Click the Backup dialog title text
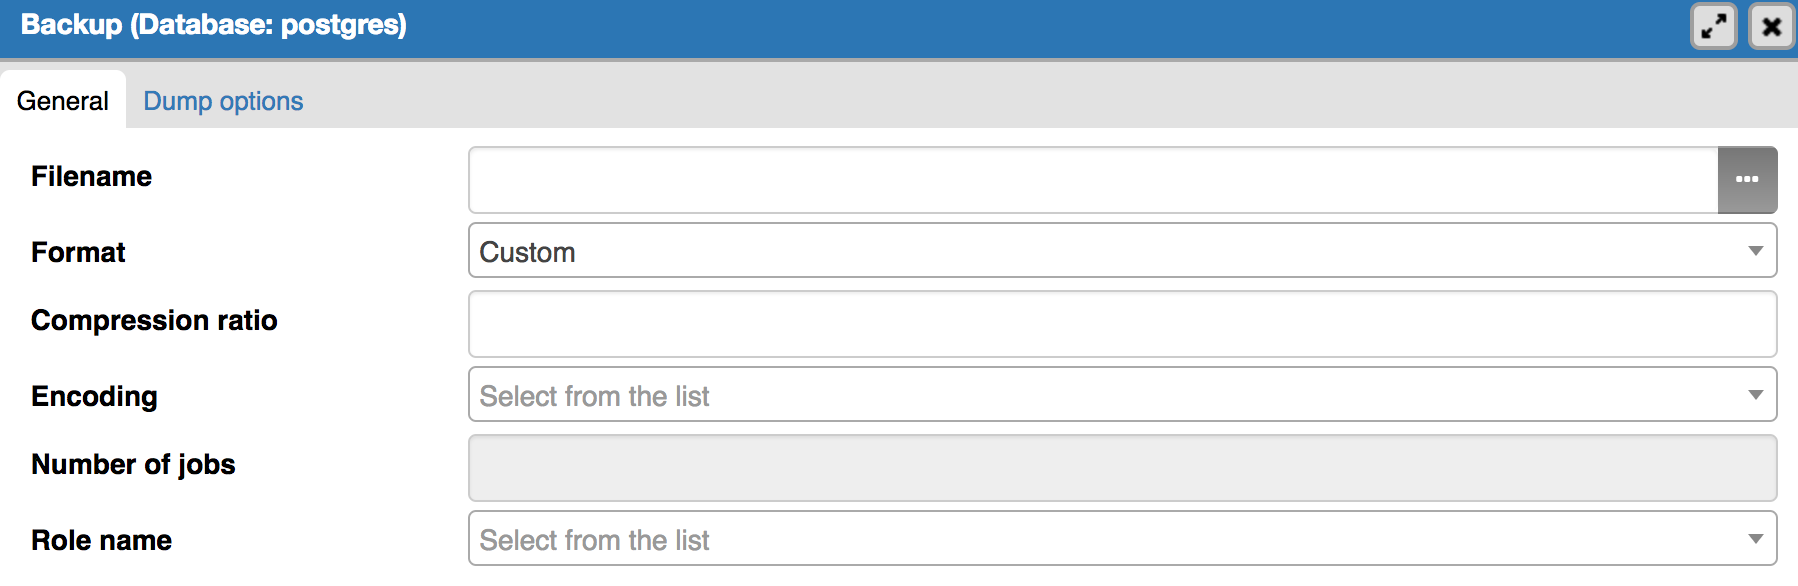This screenshot has height=586, width=1798. [213, 25]
